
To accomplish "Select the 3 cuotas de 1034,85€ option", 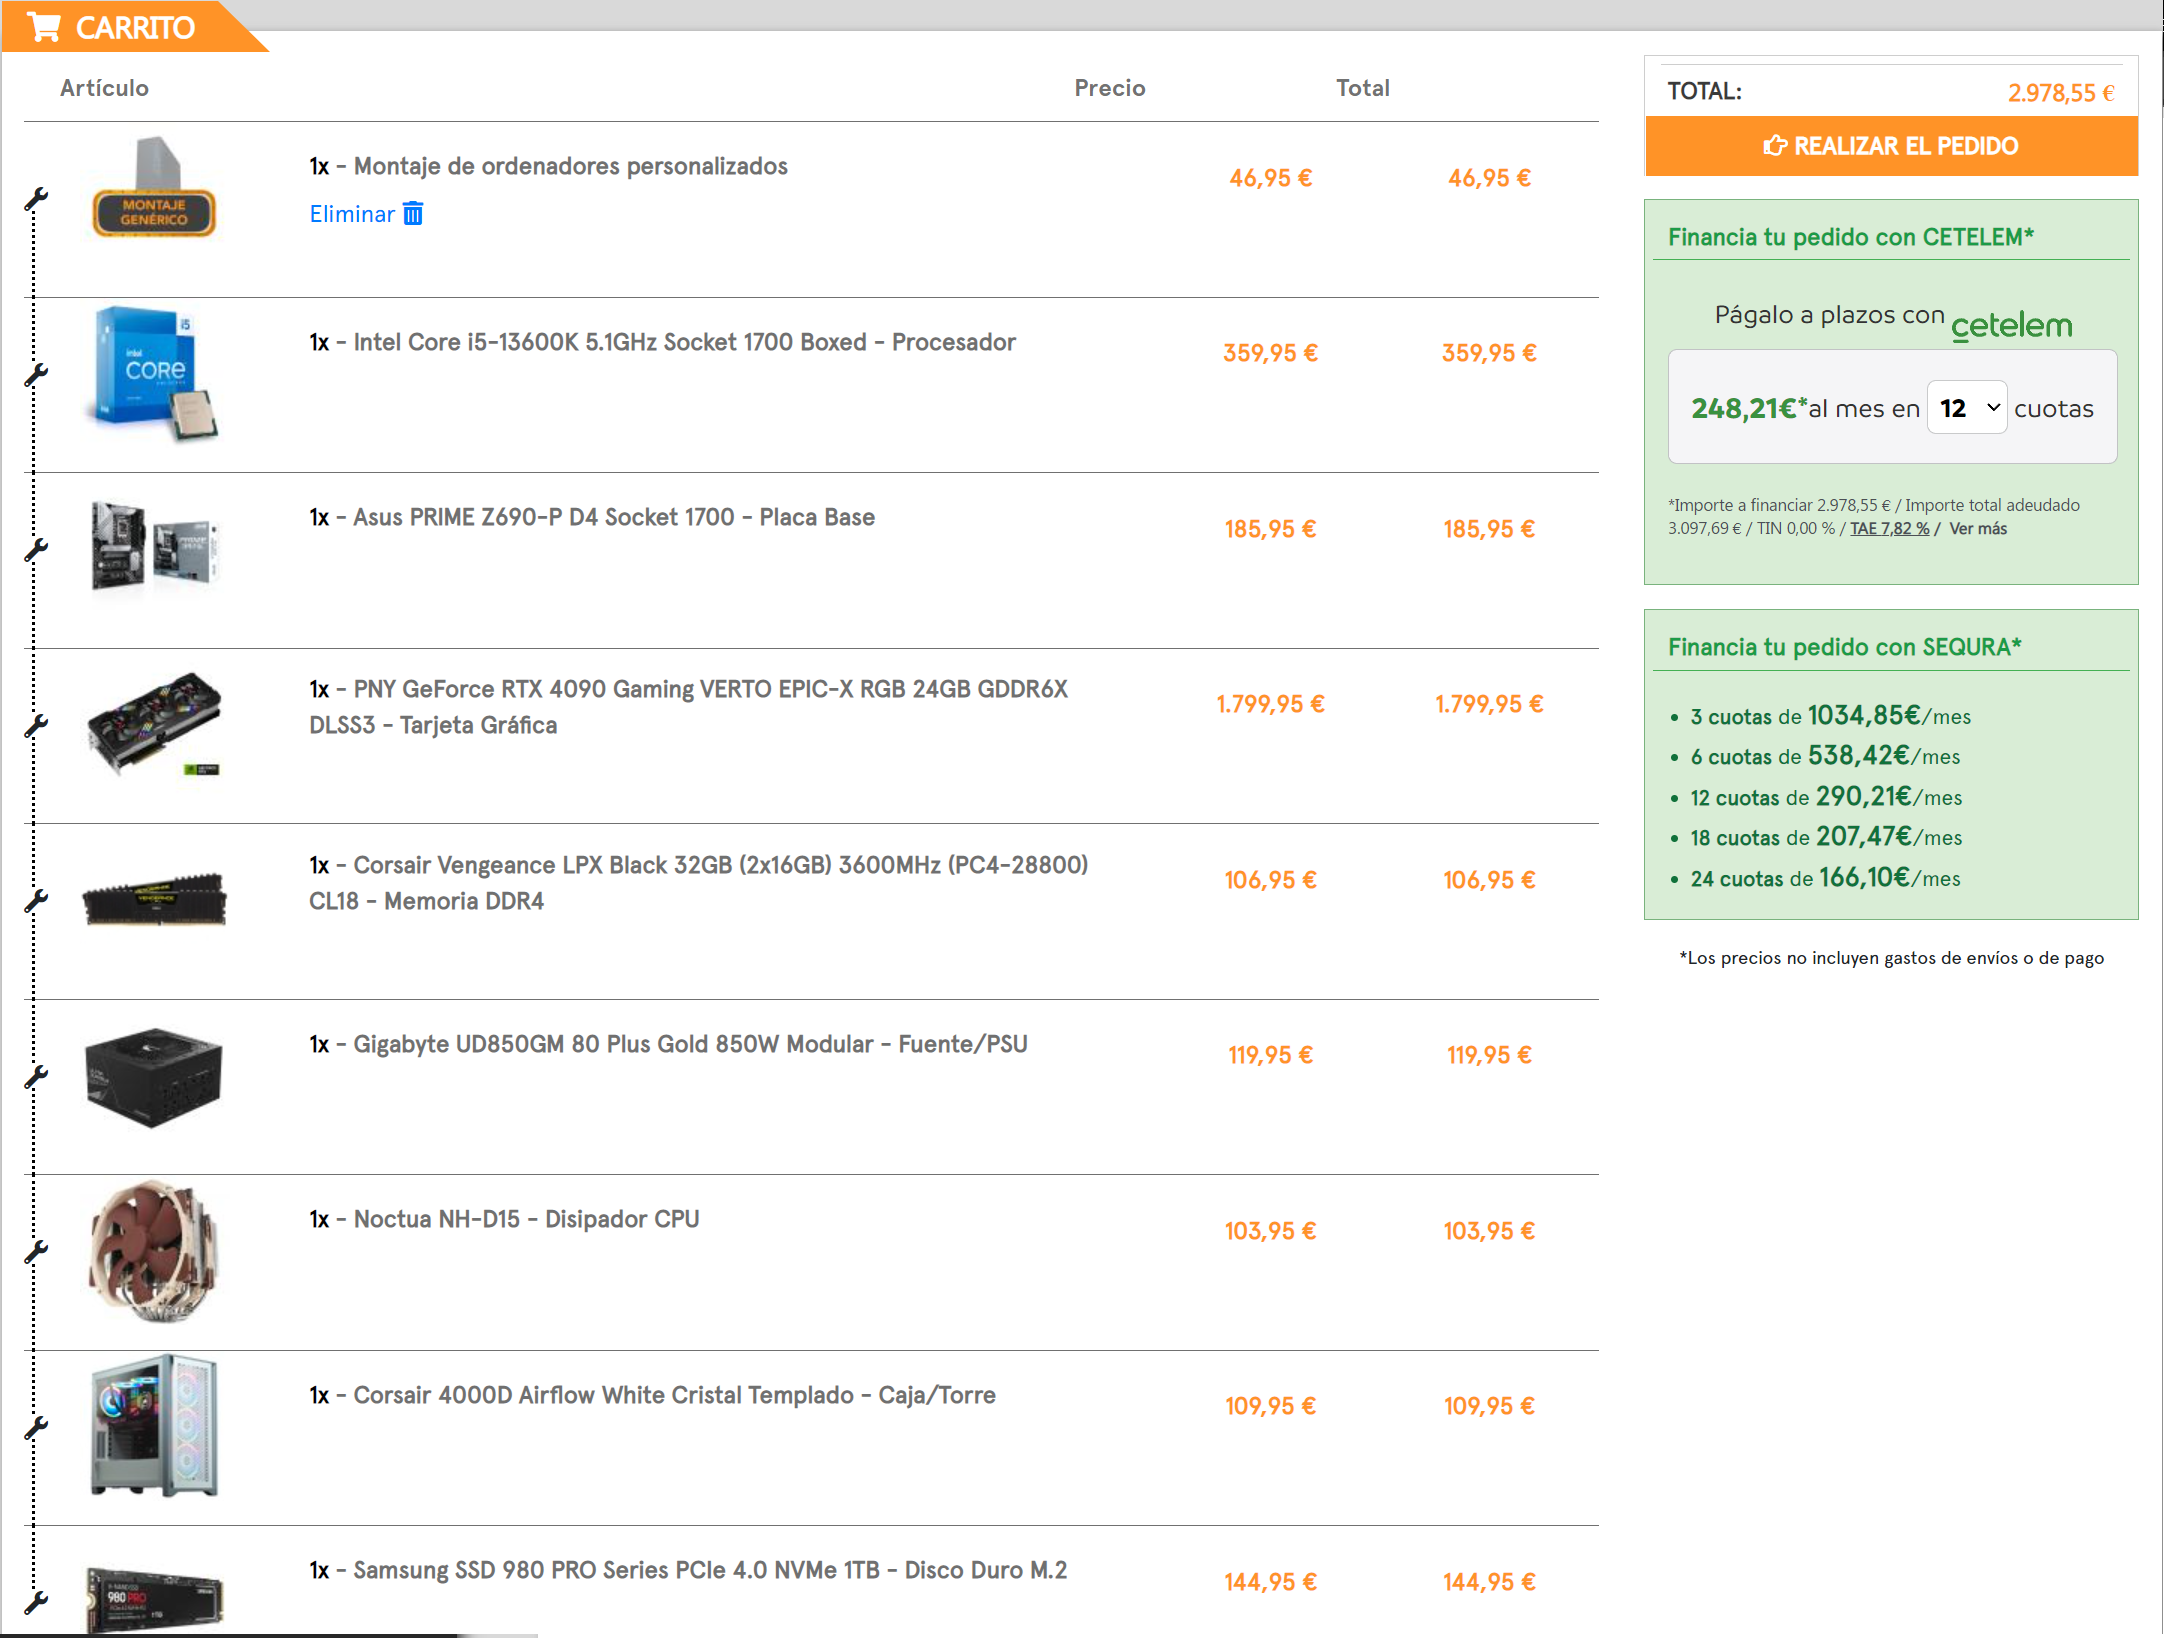I will coord(1830,716).
